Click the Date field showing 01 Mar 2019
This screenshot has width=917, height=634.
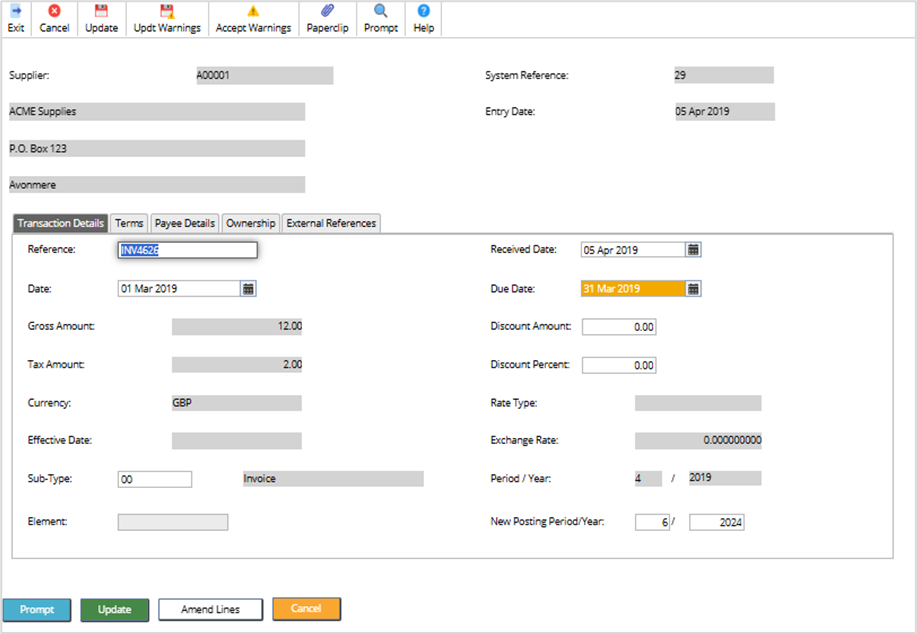(x=179, y=288)
